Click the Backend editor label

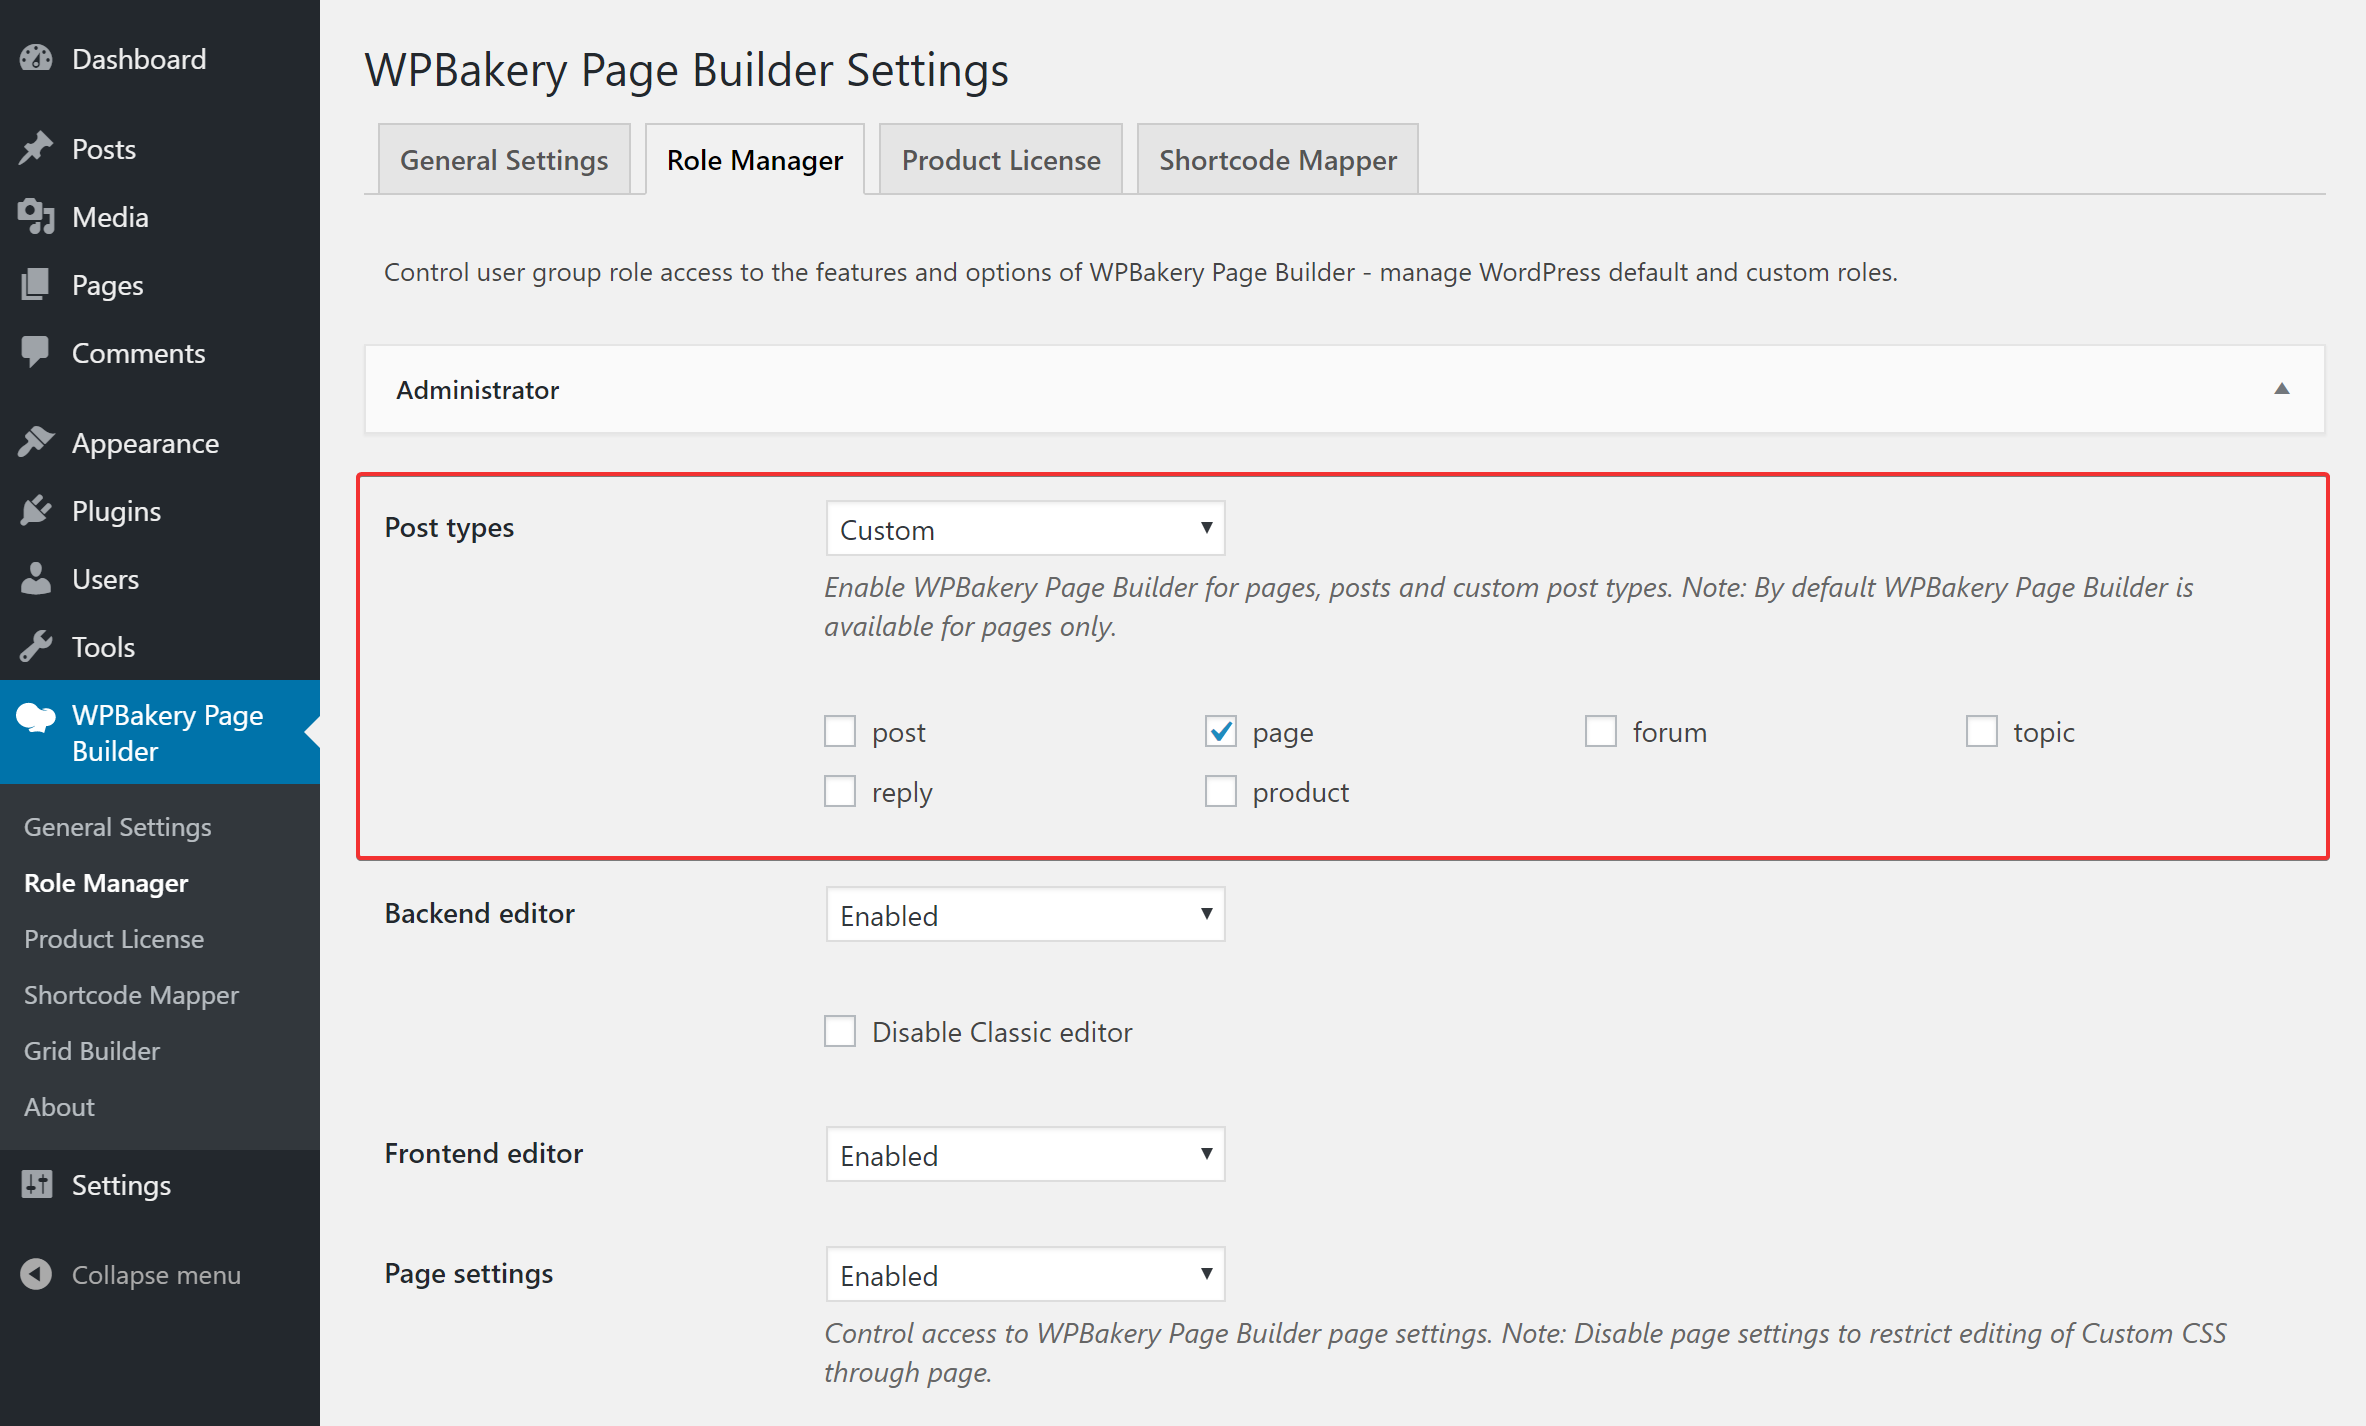click(480, 913)
